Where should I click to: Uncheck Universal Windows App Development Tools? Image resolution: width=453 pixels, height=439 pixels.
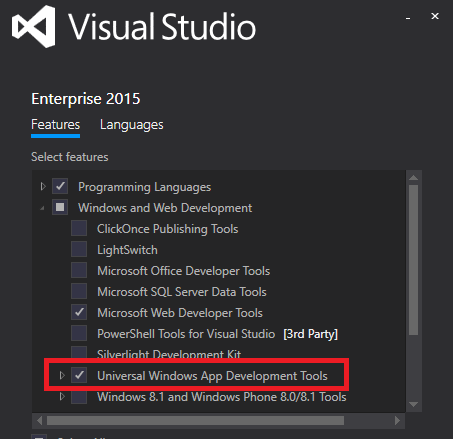click(x=79, y=375)
